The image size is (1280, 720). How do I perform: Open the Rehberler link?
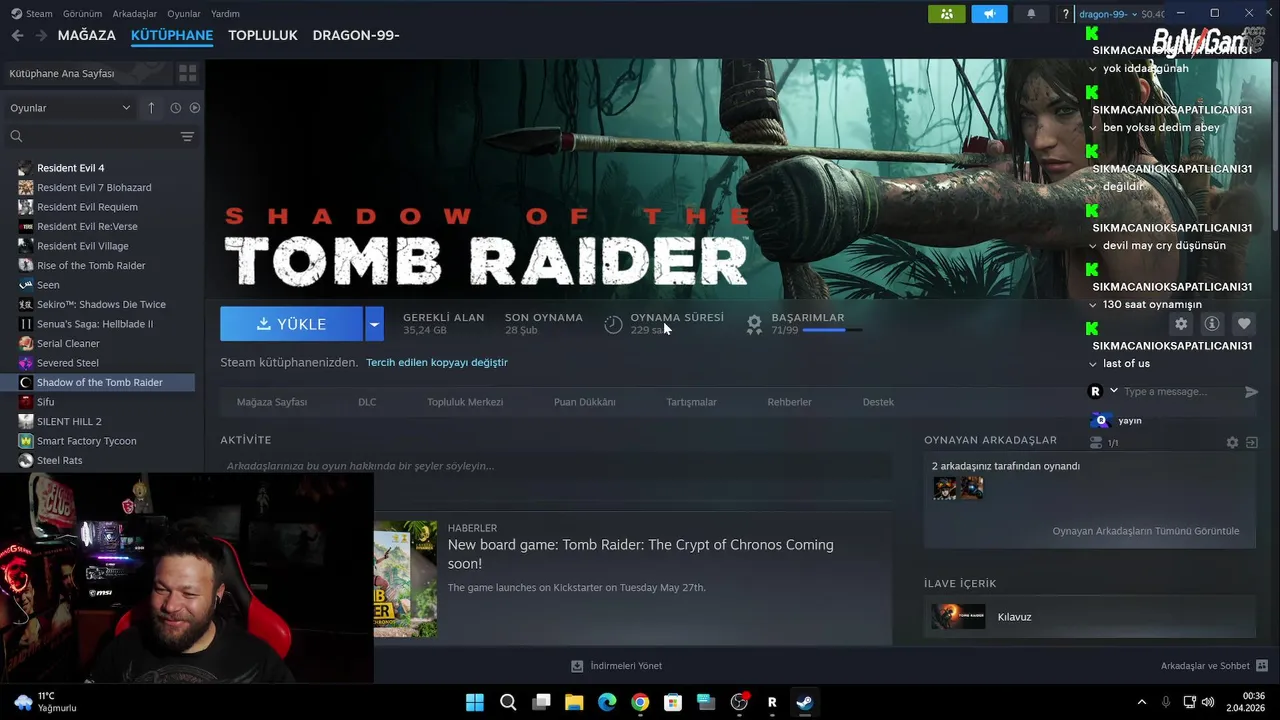790,402
